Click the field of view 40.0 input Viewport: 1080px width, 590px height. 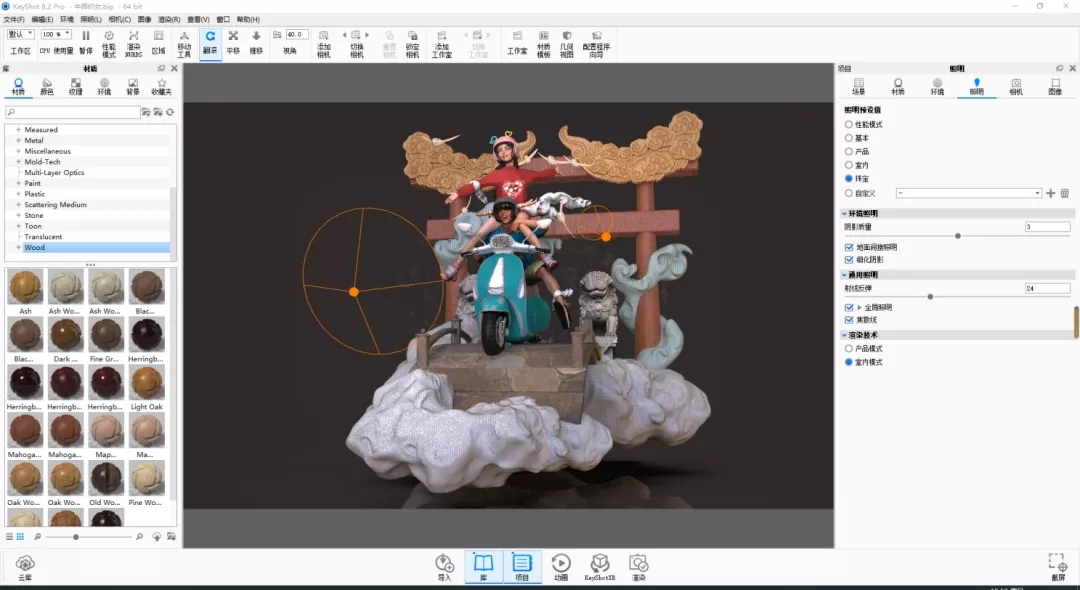click(x=297, y=34)
